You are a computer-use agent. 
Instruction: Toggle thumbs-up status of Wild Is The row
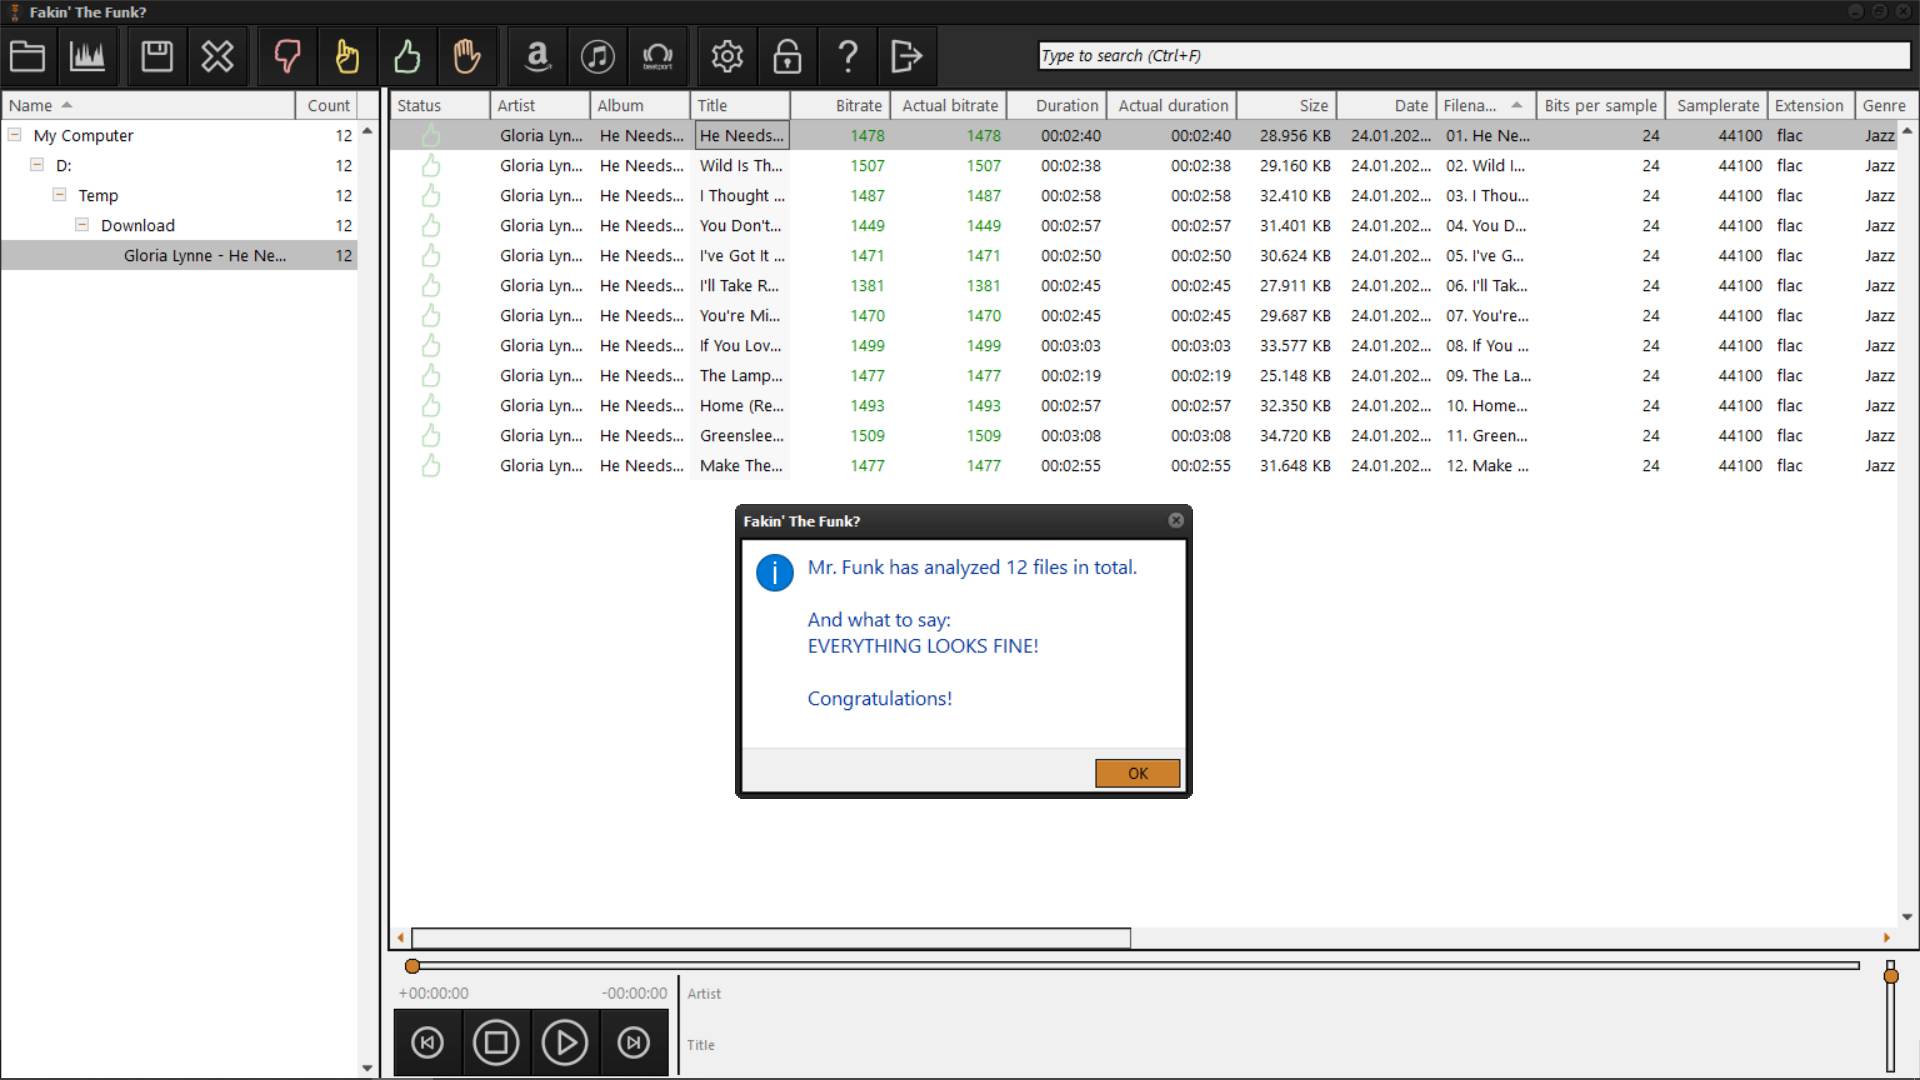pyautogui.click(x=431, y=166)
